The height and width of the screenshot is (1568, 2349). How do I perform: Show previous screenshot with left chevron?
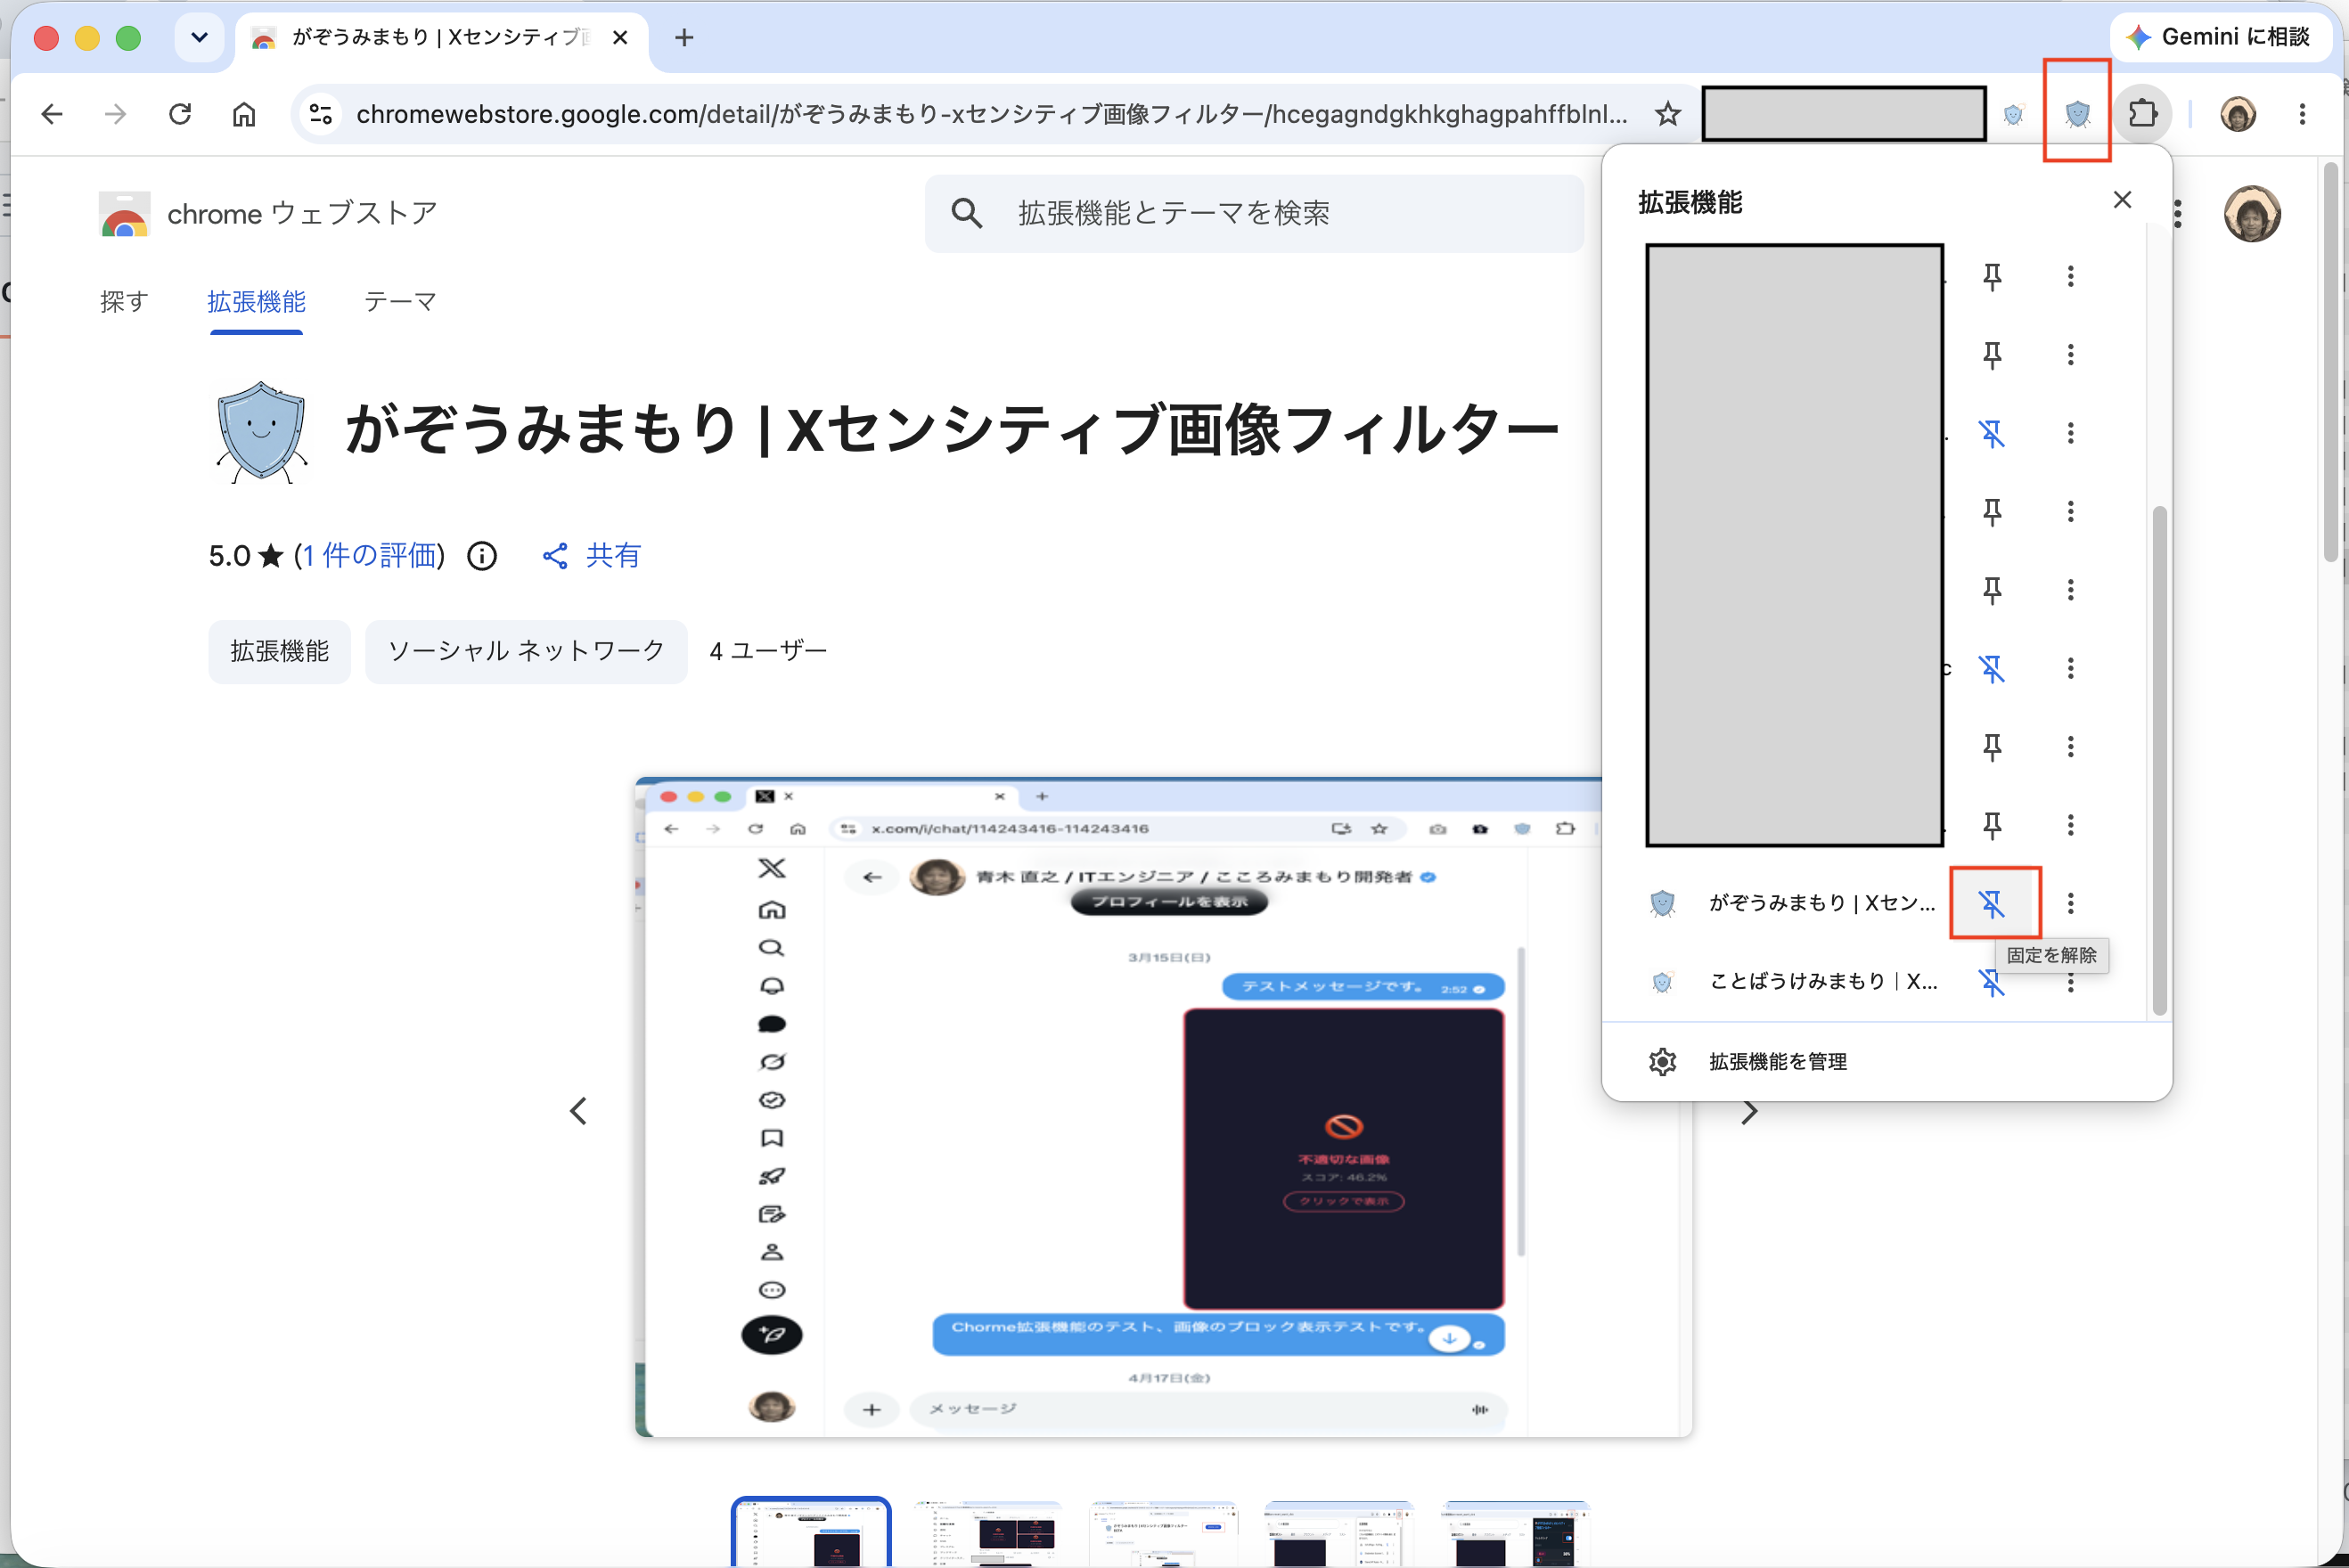[x=578, y=1111]
